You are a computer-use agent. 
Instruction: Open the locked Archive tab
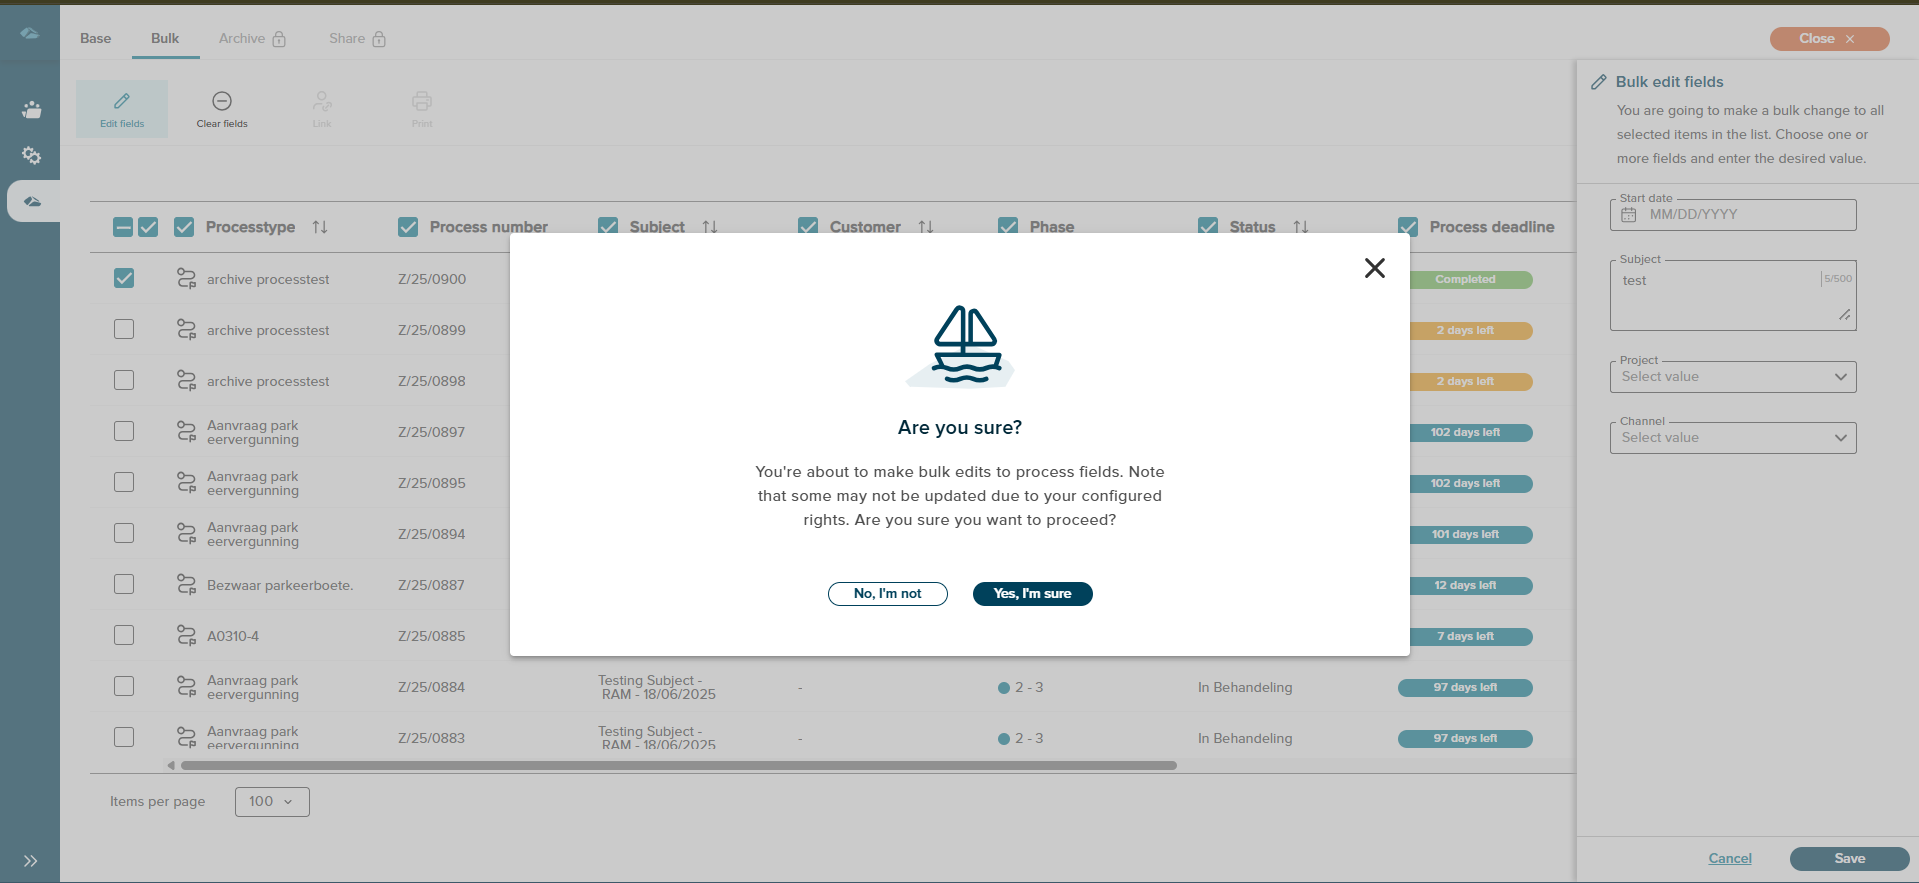[x=252, y=39]
